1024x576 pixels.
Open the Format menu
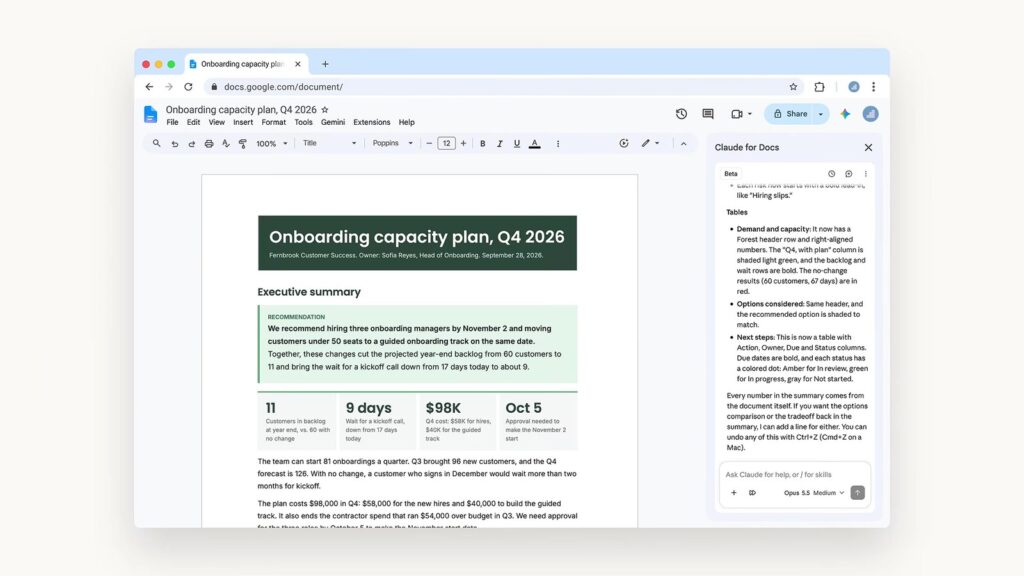click(274, 122)
